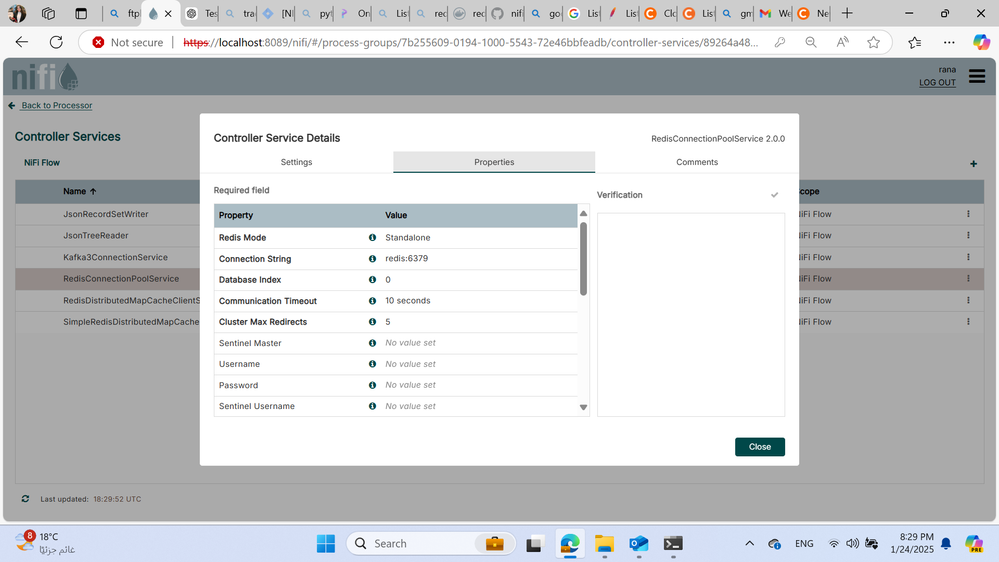Open the clock showing 8:29 PM

click(x=912, y=543)
